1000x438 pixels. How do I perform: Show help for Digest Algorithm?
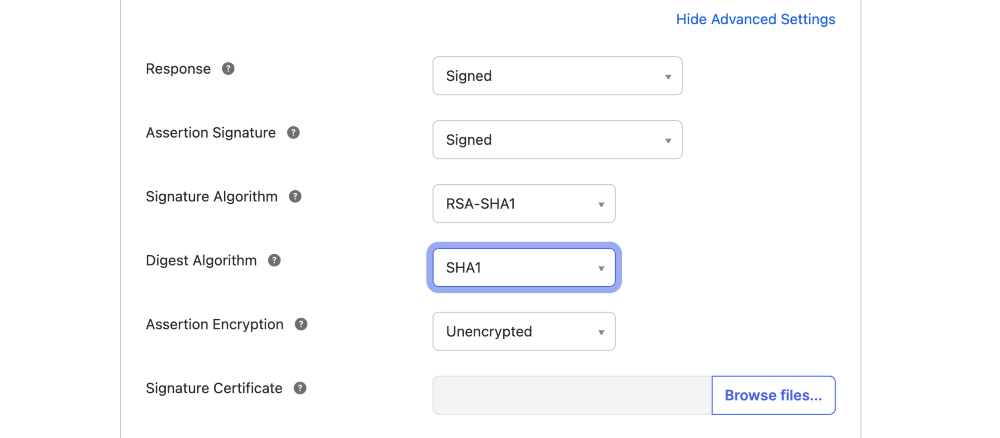(x=274, y=260)
